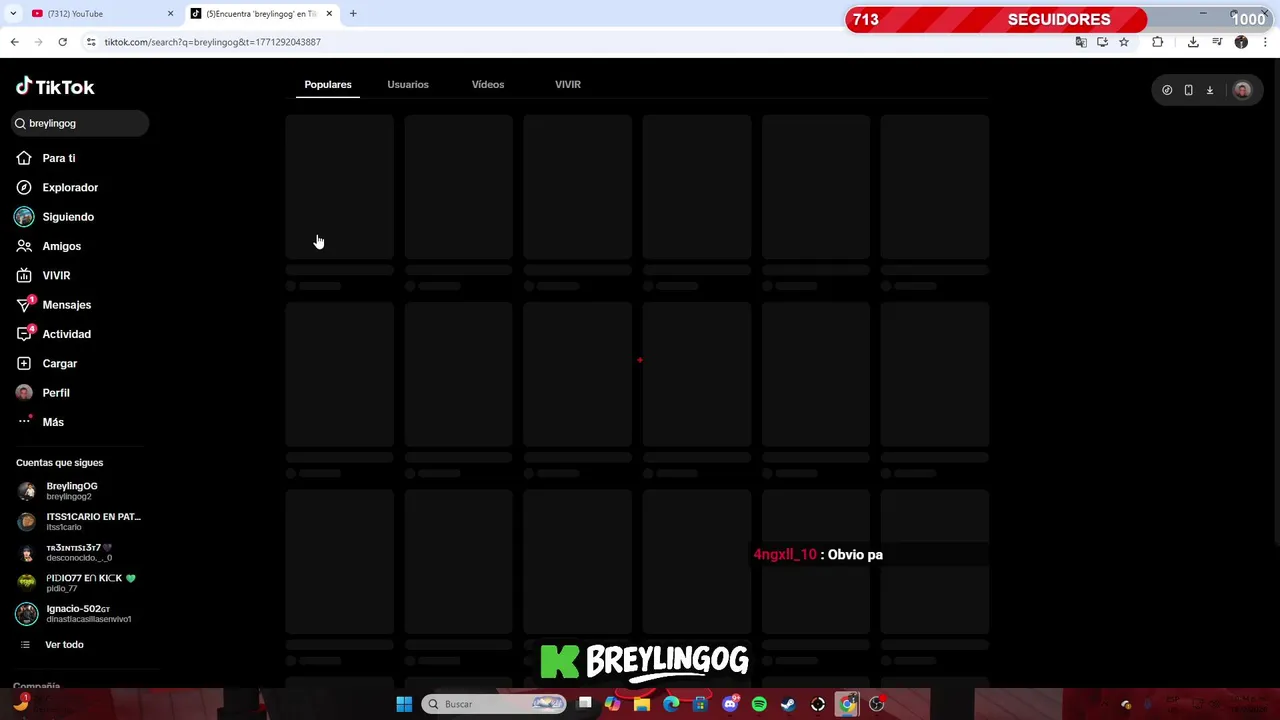Click the TikTok logo
The height and width of the screenshot is (720, 1280).
[55, 87]
